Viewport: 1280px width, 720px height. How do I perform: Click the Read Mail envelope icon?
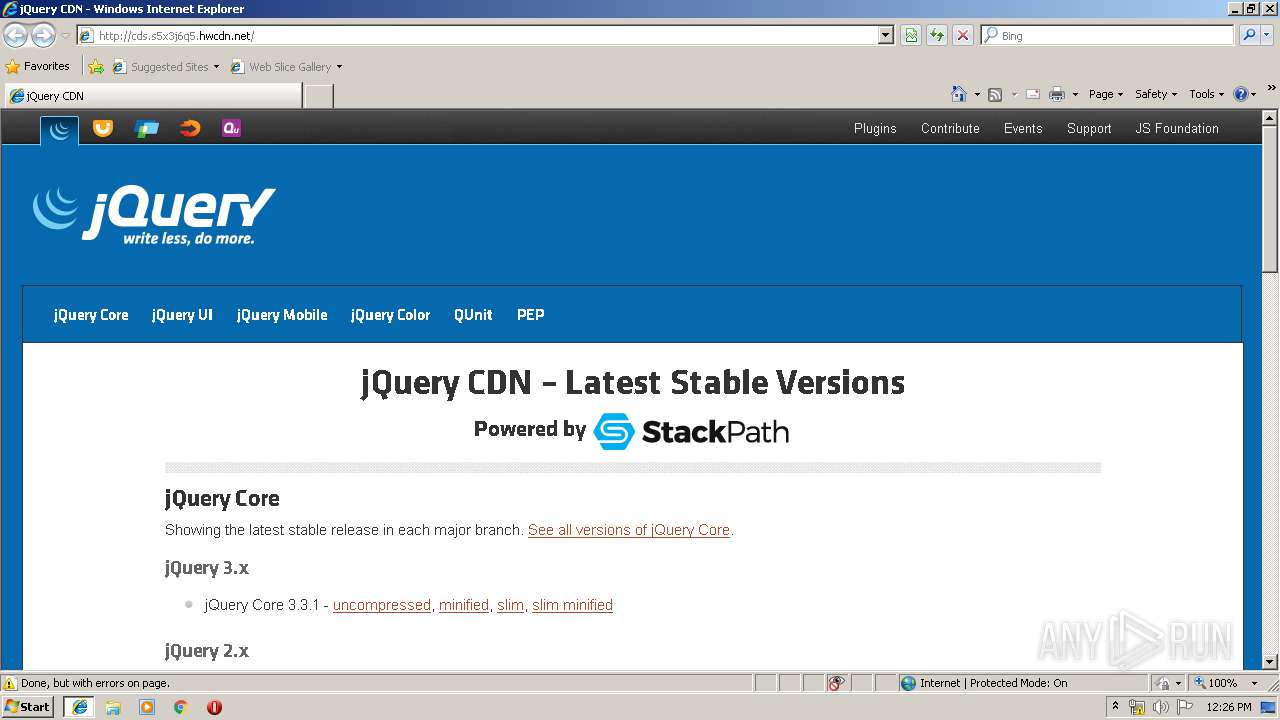[1033, 94]
